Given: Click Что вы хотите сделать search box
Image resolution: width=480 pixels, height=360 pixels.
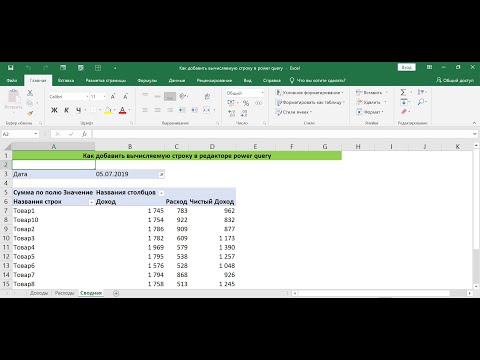Looking at the screenshot, I should [318, 80].
